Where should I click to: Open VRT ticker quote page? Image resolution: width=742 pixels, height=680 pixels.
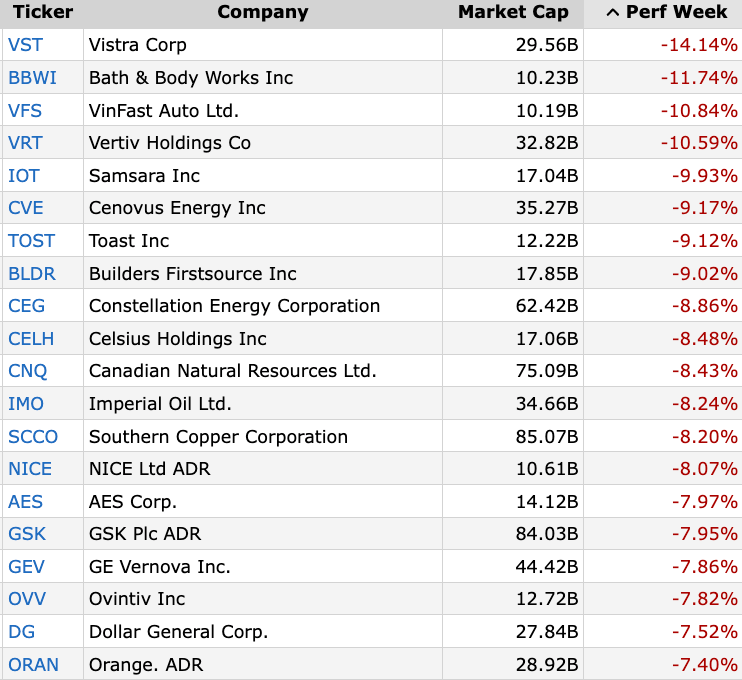click(x=25, y=143)
